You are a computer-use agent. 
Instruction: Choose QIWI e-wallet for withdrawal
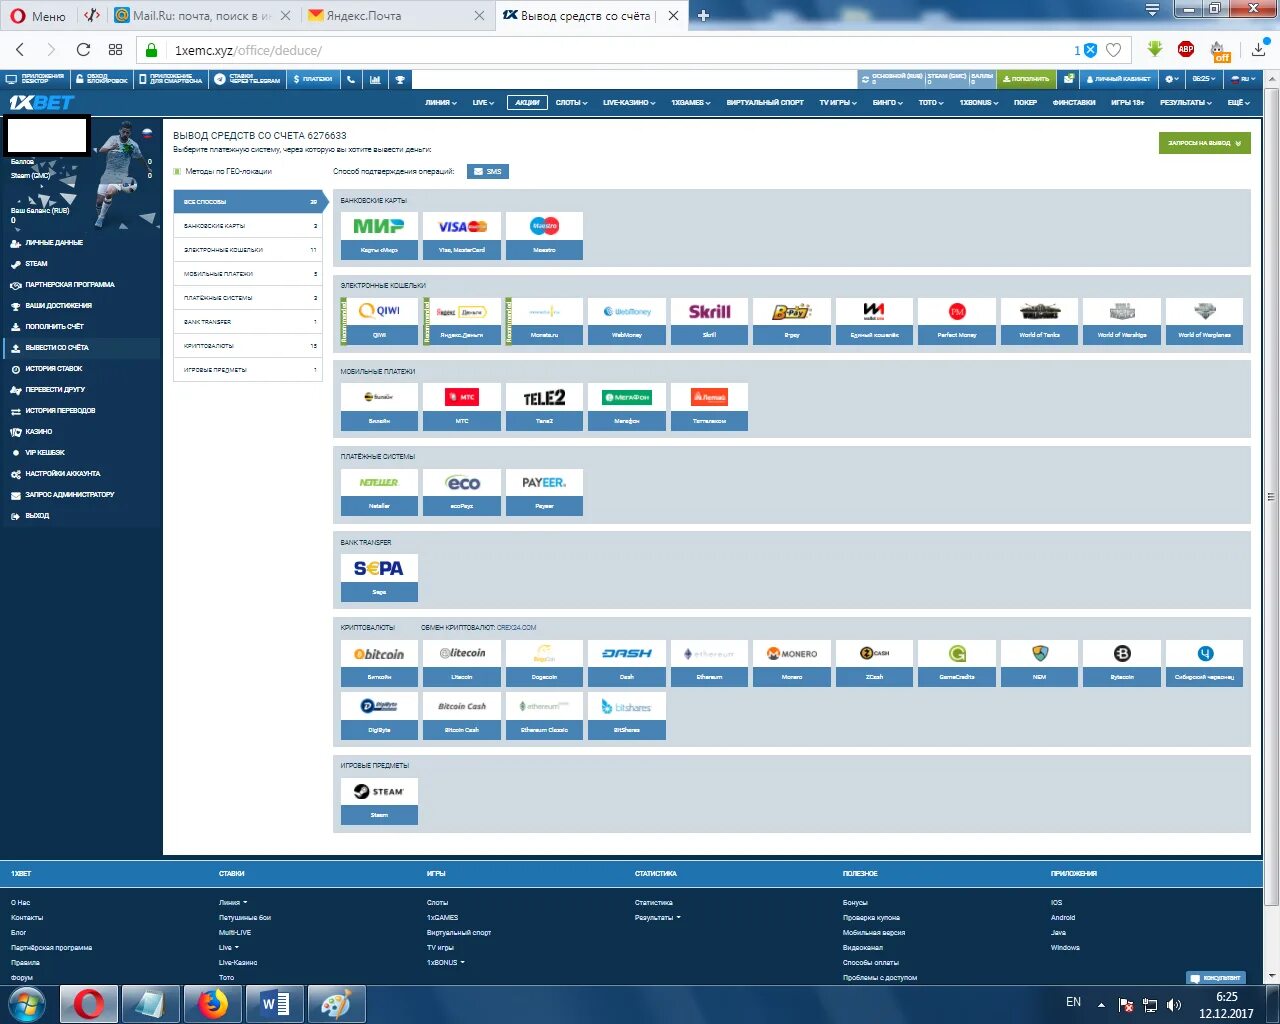(x=379, y=321)
